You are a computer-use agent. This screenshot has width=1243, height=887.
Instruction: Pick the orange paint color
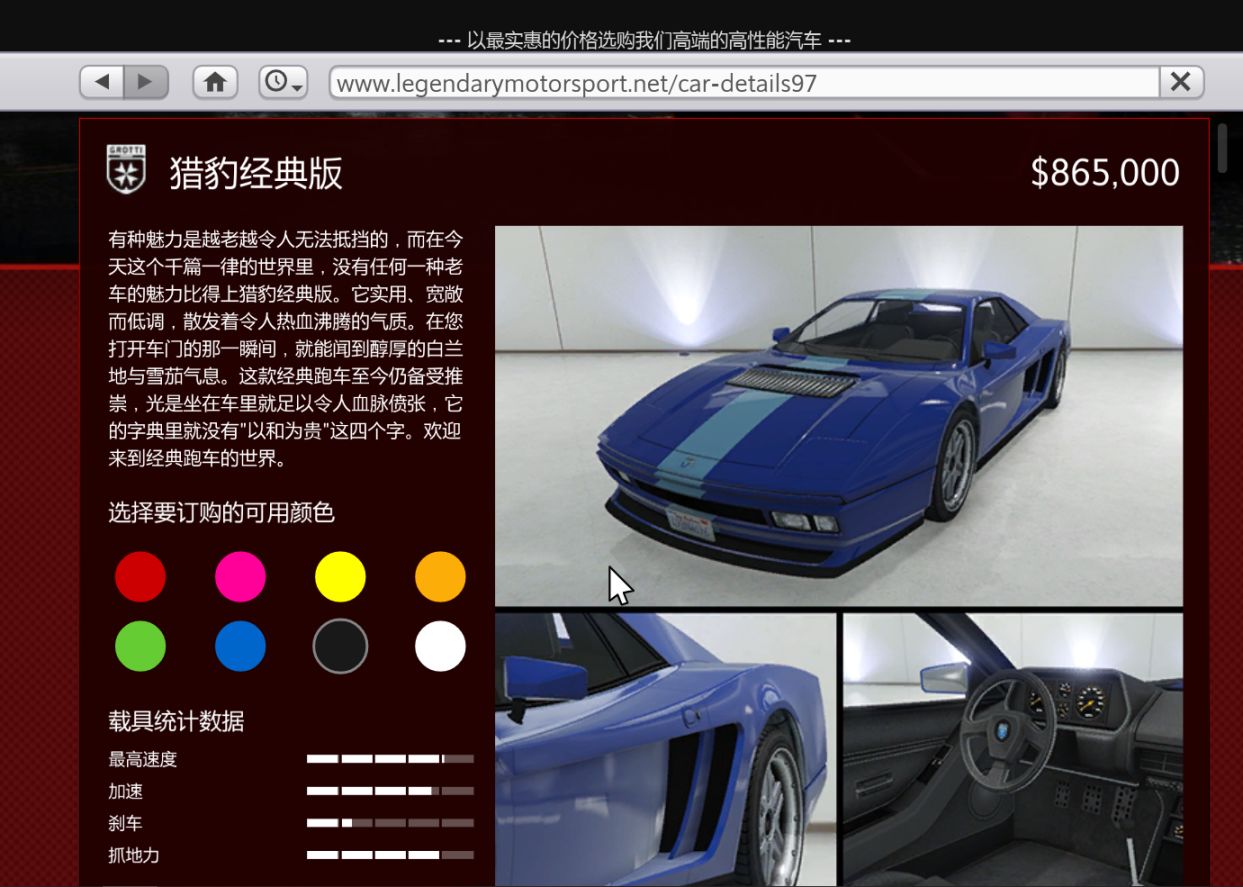(x=440, y=576)
